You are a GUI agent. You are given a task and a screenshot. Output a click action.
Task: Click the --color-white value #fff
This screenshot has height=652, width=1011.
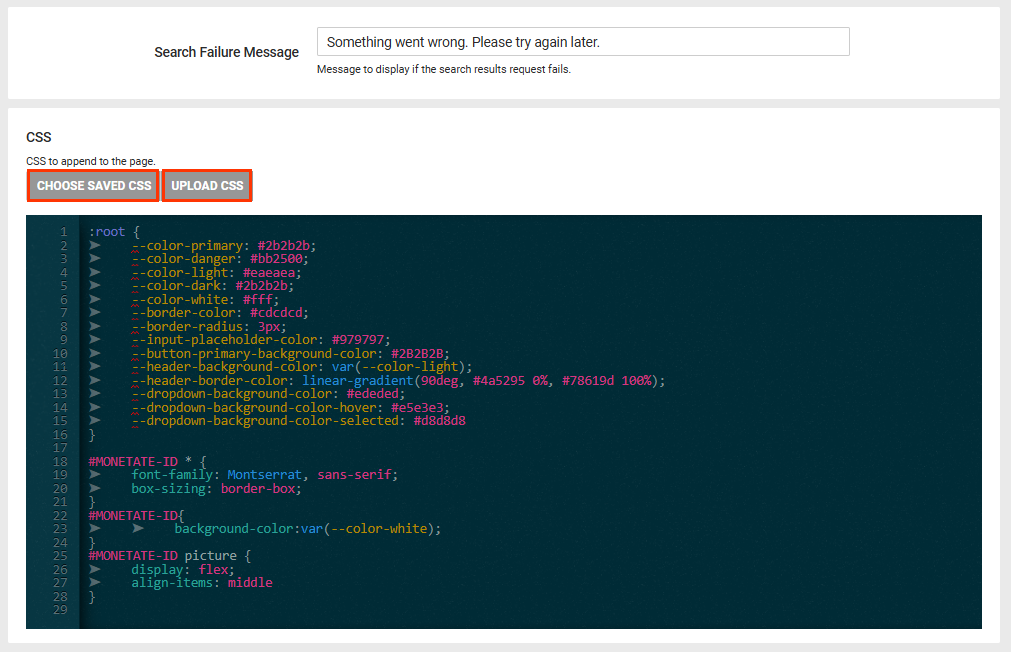click(x=258, y=300)
